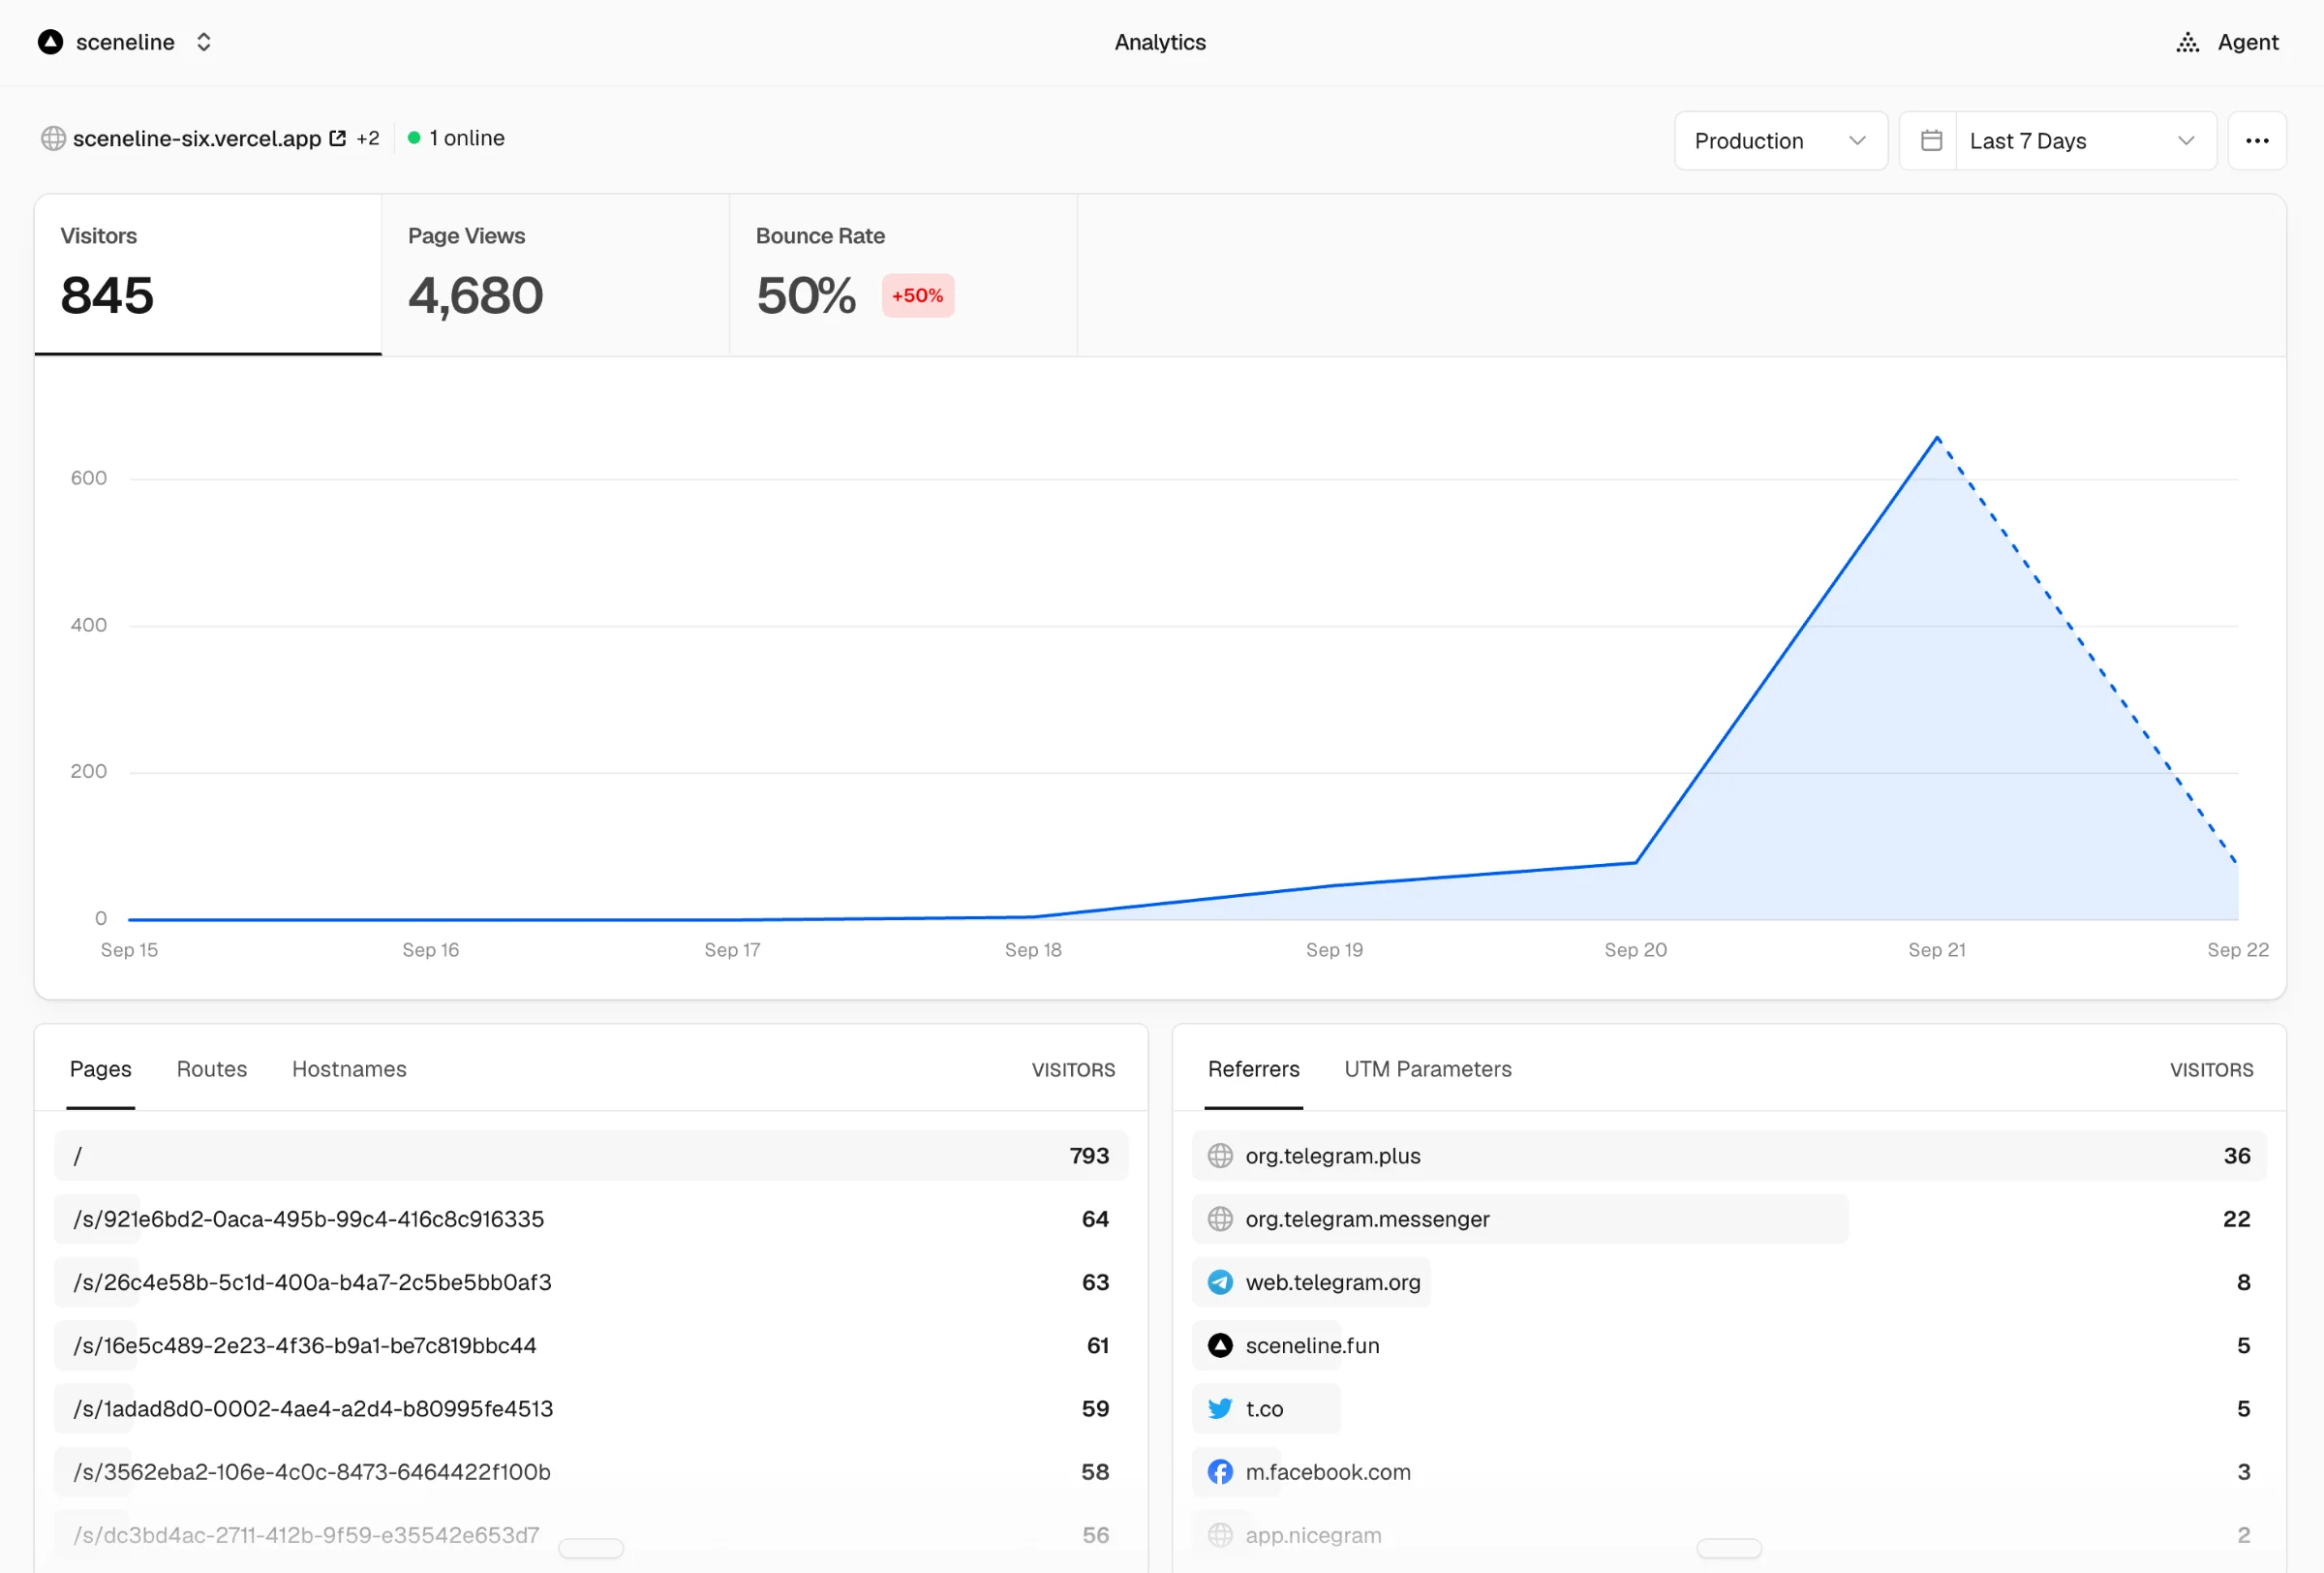
Task: Click the globe icon for org.telegram.plus
Action: click(x=1220, y=1156)
